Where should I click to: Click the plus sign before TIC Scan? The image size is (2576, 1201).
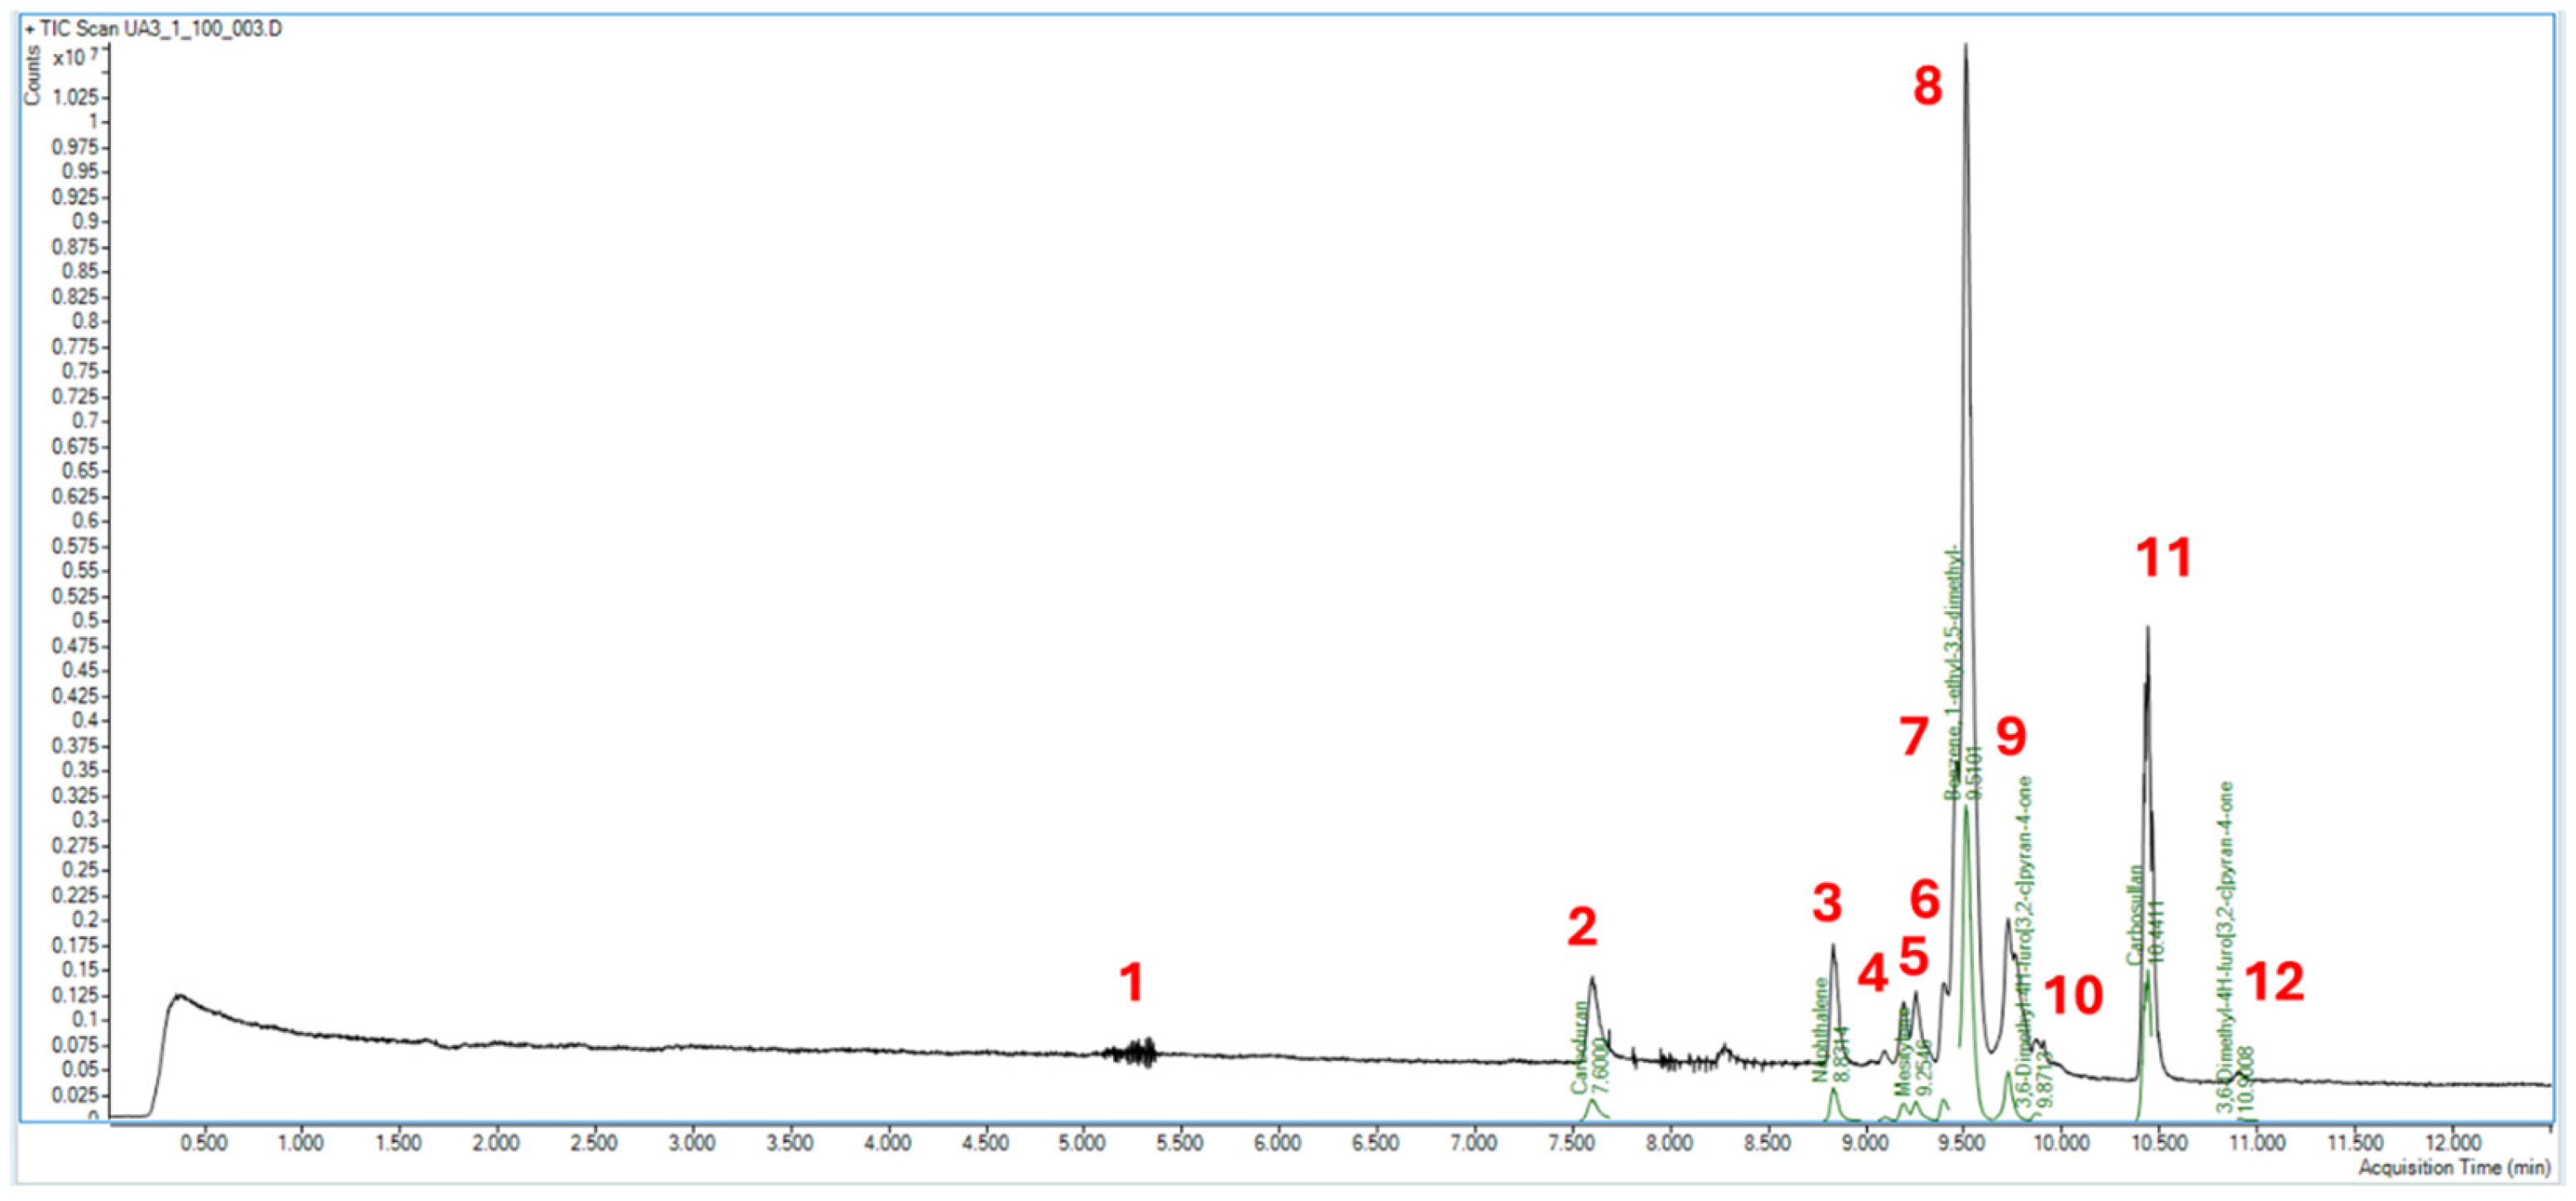pos(29,27)
